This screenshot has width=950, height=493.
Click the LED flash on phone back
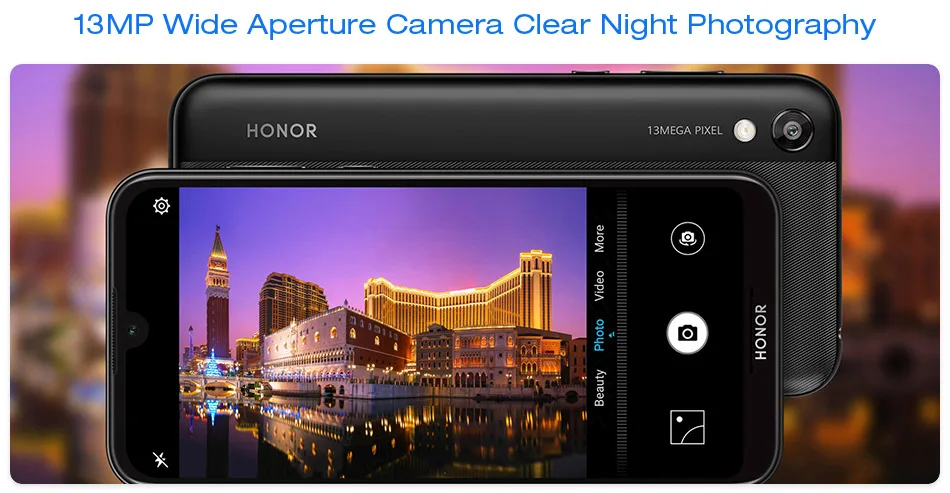tap(745, 130)
